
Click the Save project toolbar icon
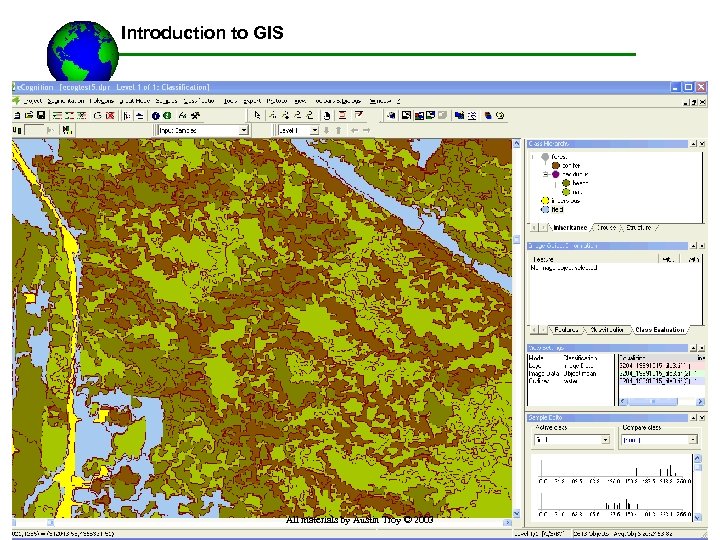click(42, 115)
